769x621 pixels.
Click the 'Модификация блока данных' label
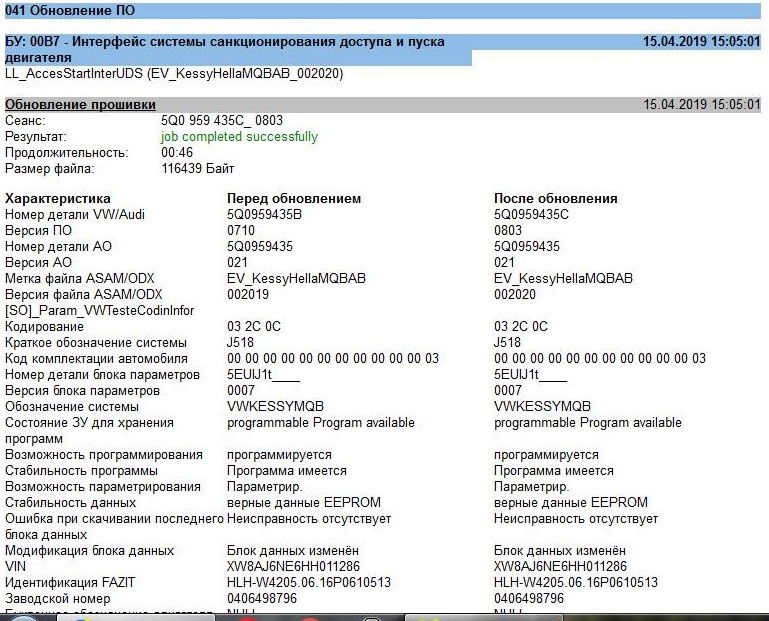pos(90,551)
